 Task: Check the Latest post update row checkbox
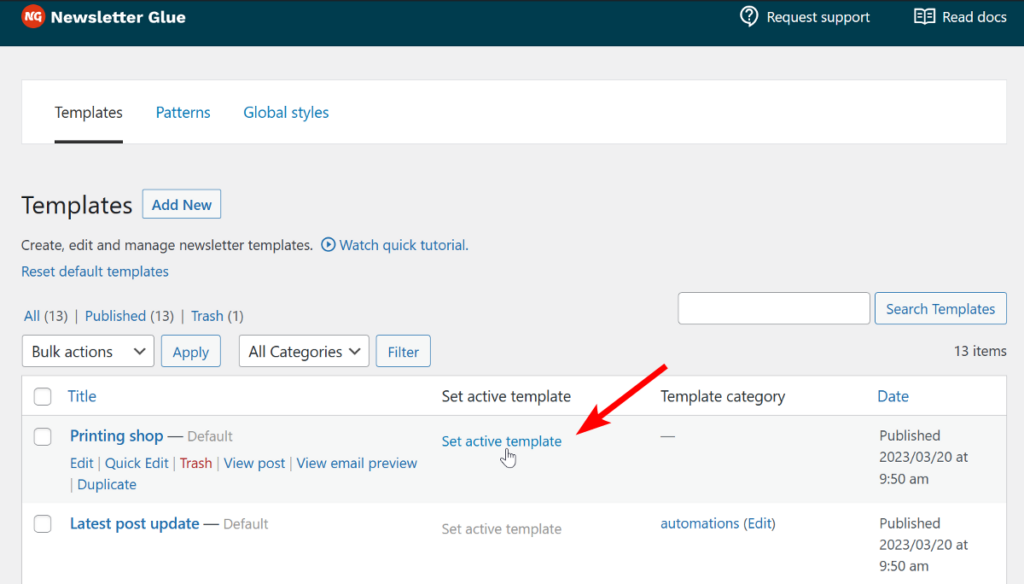pos(42,524)
